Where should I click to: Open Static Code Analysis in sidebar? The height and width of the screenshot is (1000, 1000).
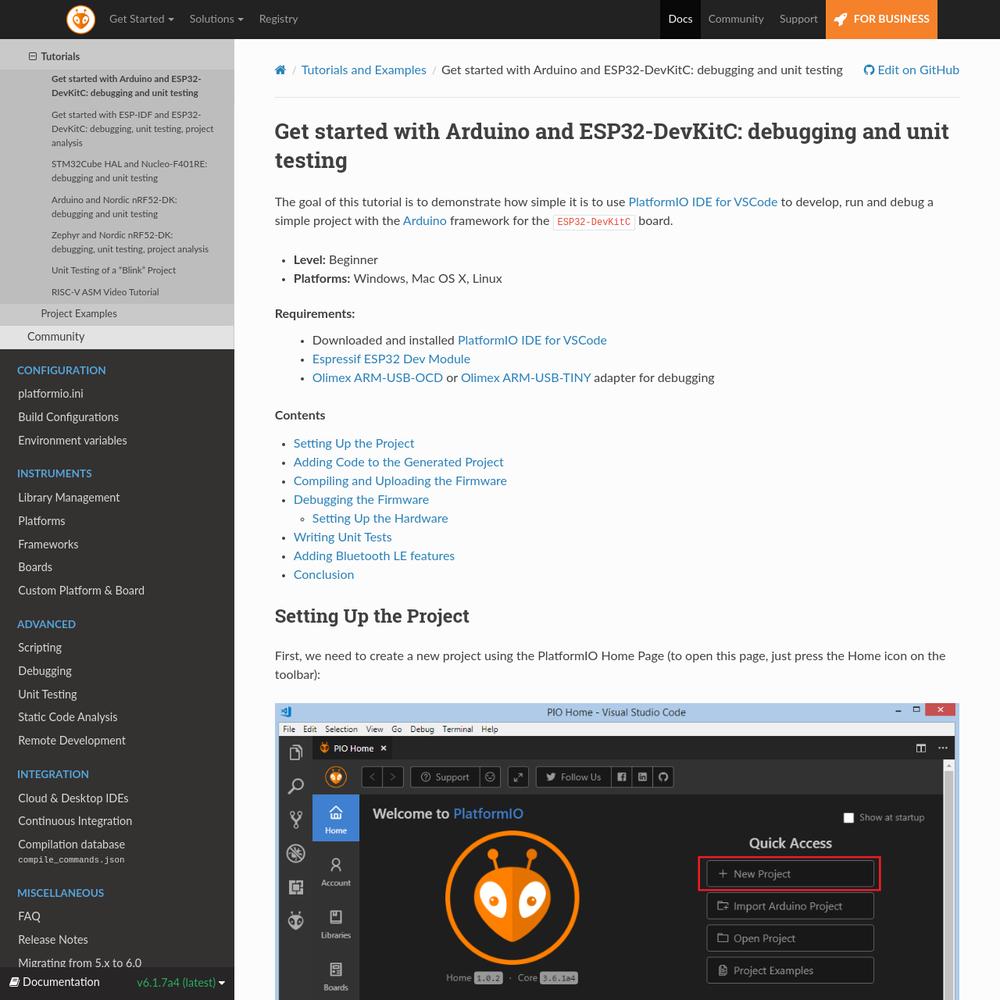coord(68,717)
